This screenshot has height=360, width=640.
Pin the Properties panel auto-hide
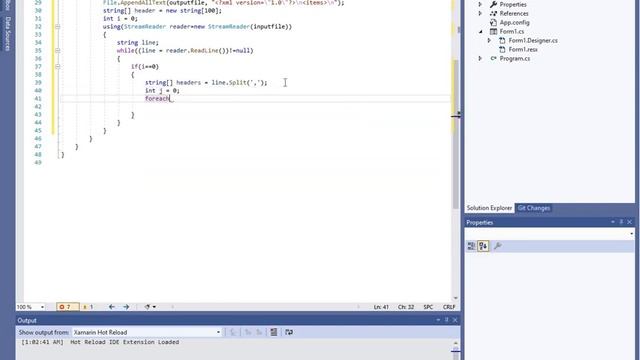622,222
